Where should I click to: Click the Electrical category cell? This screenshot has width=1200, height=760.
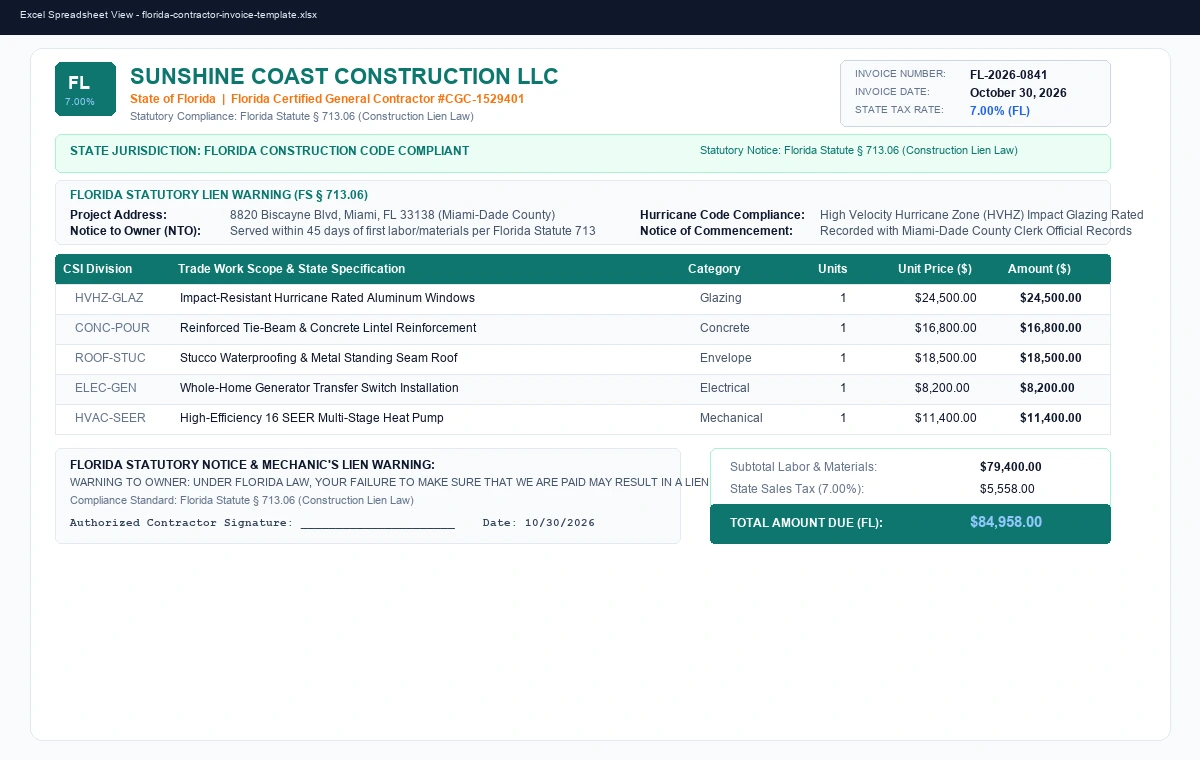(725, 388)
